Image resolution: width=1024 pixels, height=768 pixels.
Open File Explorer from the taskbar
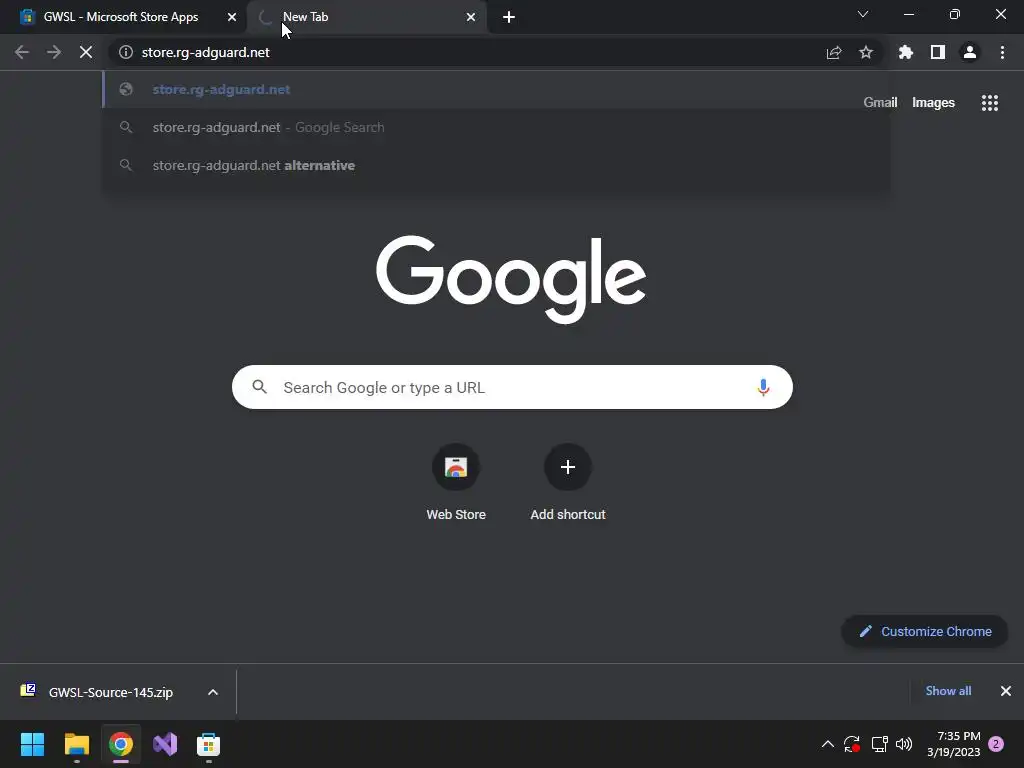coord(76,744)
